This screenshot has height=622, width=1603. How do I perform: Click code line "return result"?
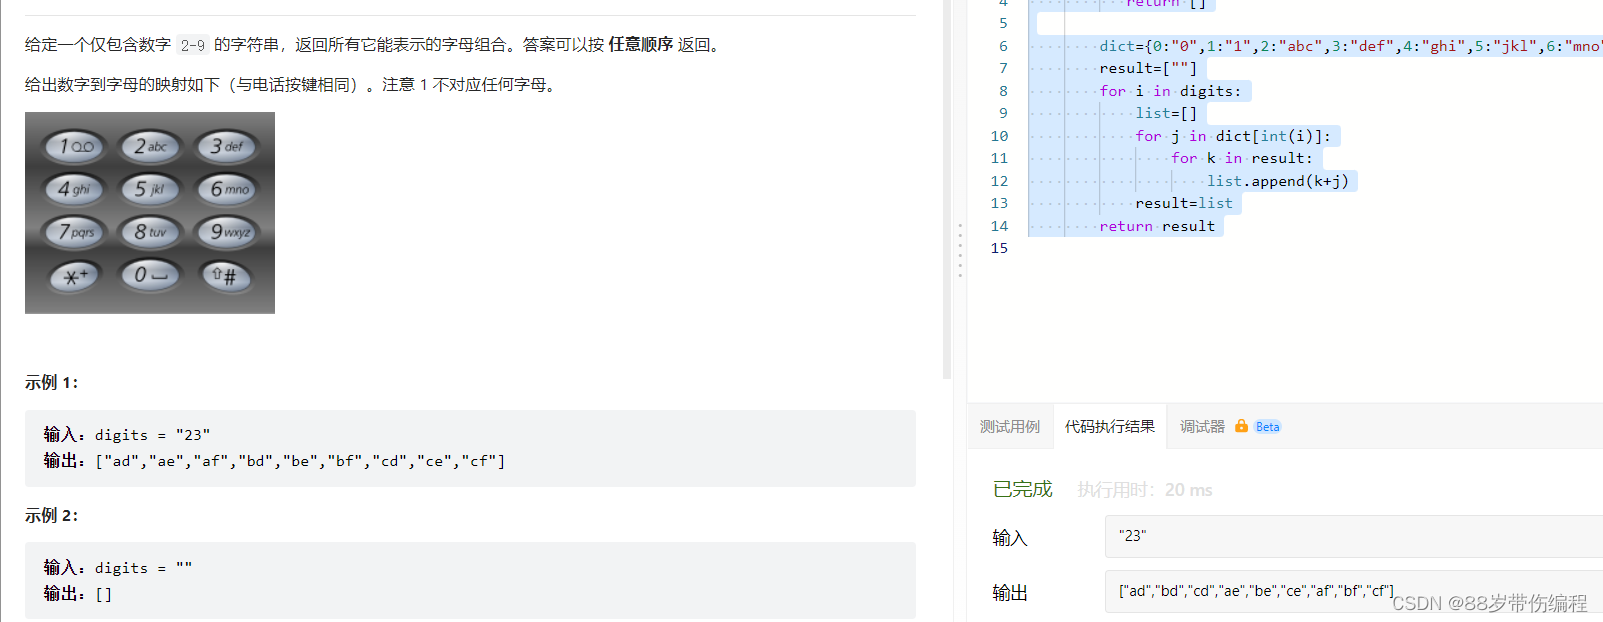click(1157, 226)
